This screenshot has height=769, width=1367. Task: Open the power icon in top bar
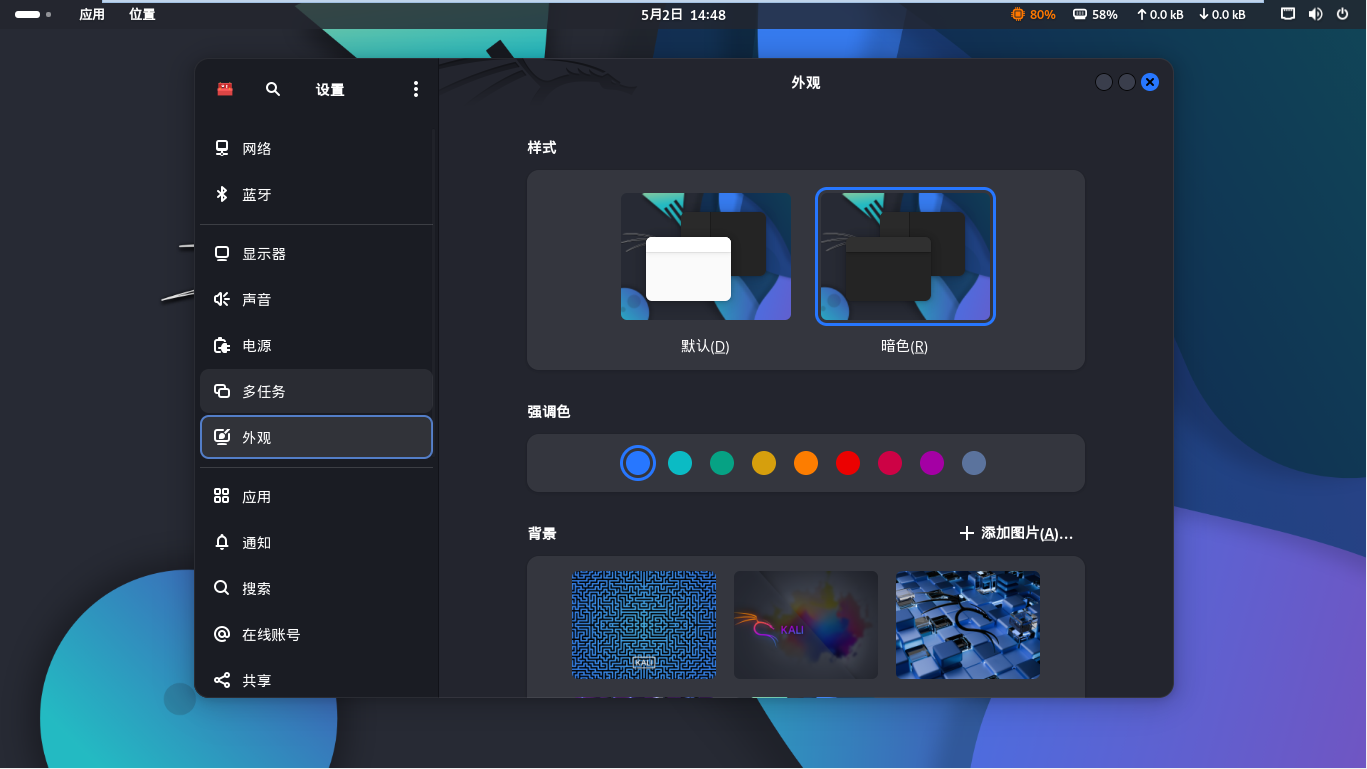click(1342, 14)
